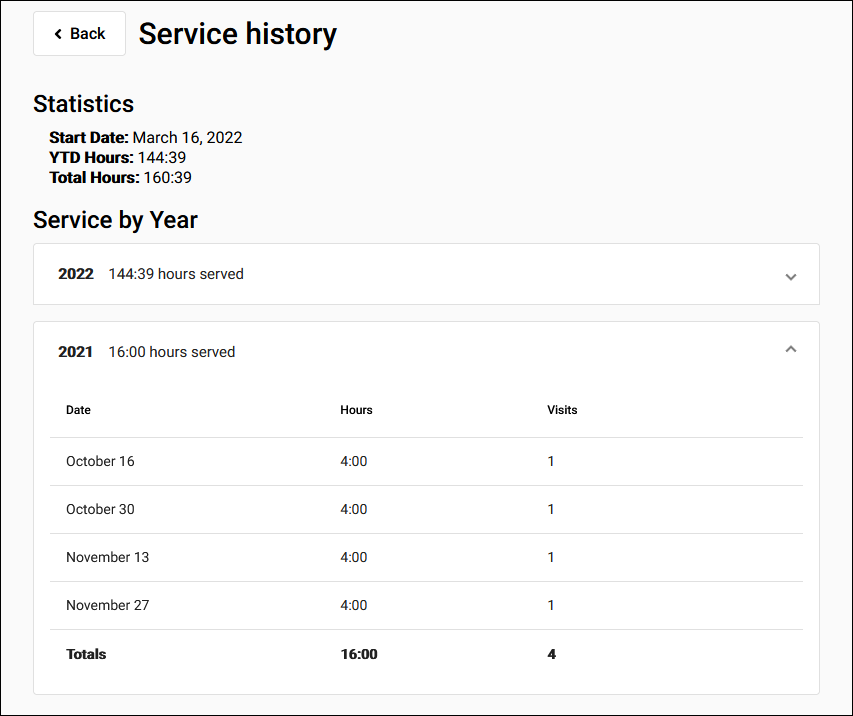Click the 2021 year label
The width and height of the screenshot is (853, 716).
click(x=74, y=351)
